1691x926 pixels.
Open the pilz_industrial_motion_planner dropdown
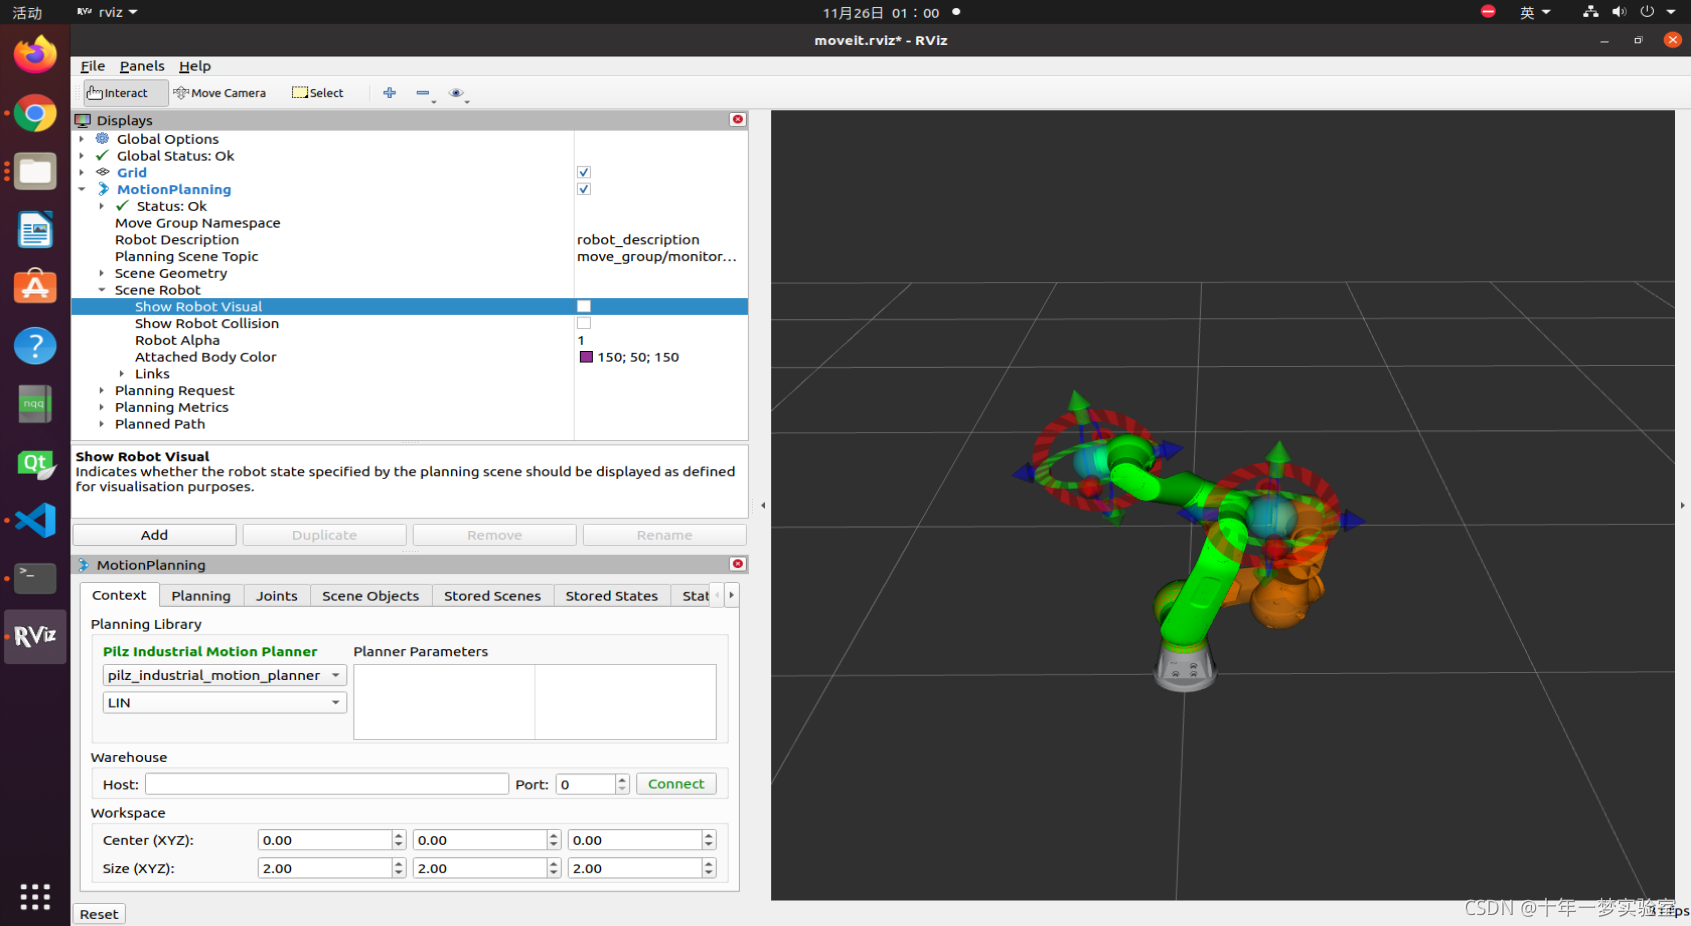point(224,675)
